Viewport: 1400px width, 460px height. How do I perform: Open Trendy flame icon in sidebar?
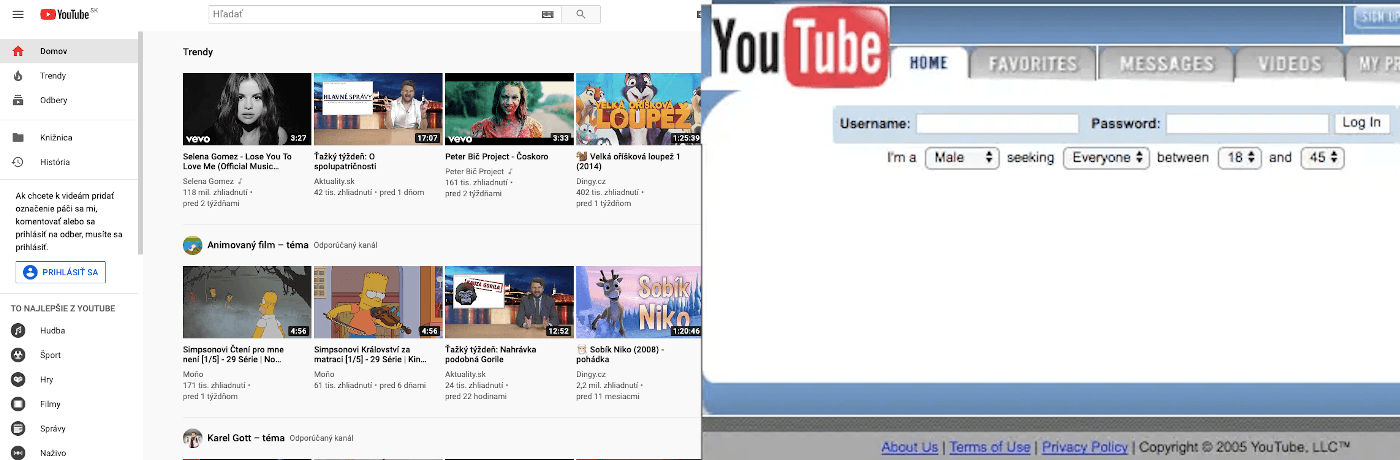click(18, 76)
